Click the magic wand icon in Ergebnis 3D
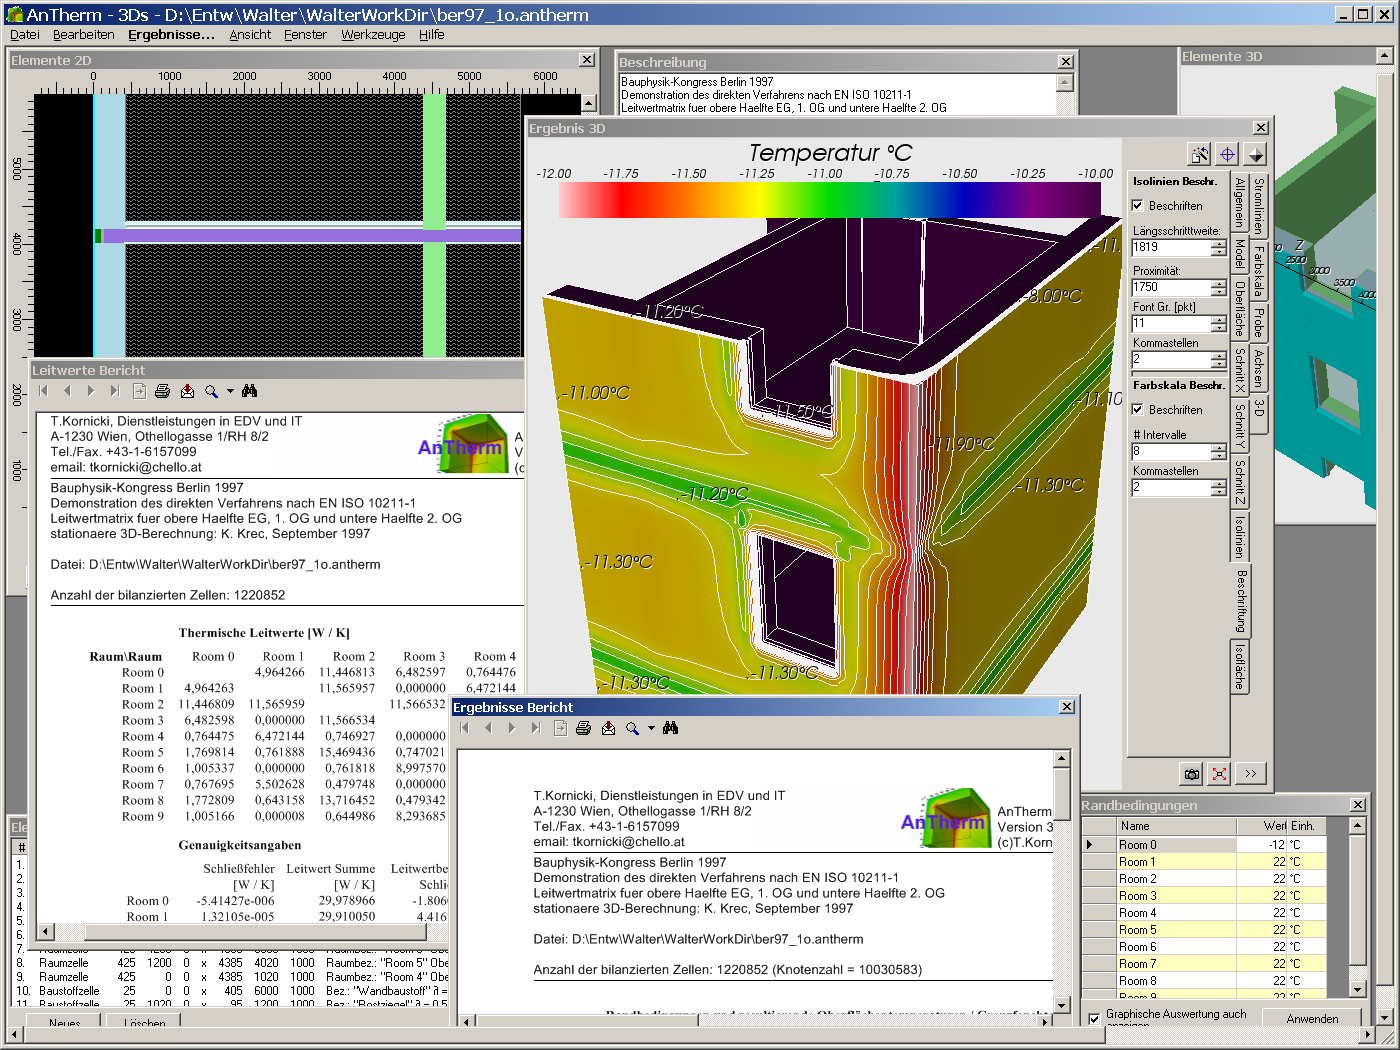The height and width of the screenshot is (1050, 1400). [x=1198, y=154]
